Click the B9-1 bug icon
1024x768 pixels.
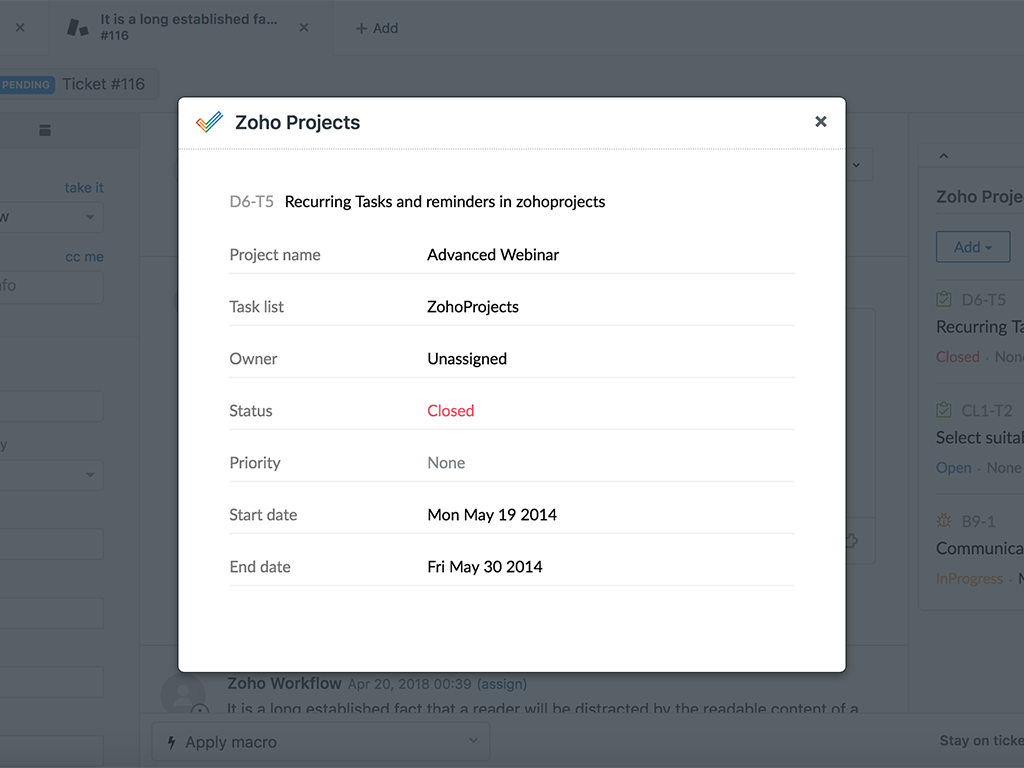943,521
